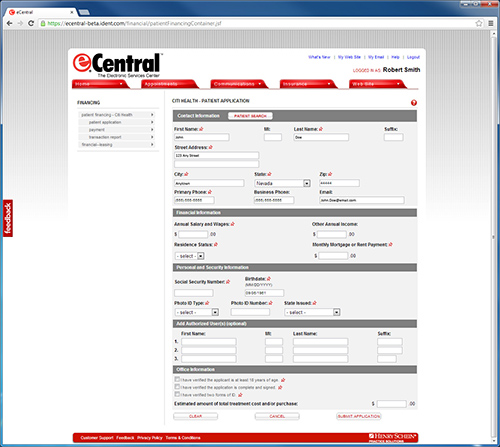The image size is (500, 447).
Task: Click the Monthly Mortgage or Rent field
Action: pyautogui.click(x=333, y=256)
